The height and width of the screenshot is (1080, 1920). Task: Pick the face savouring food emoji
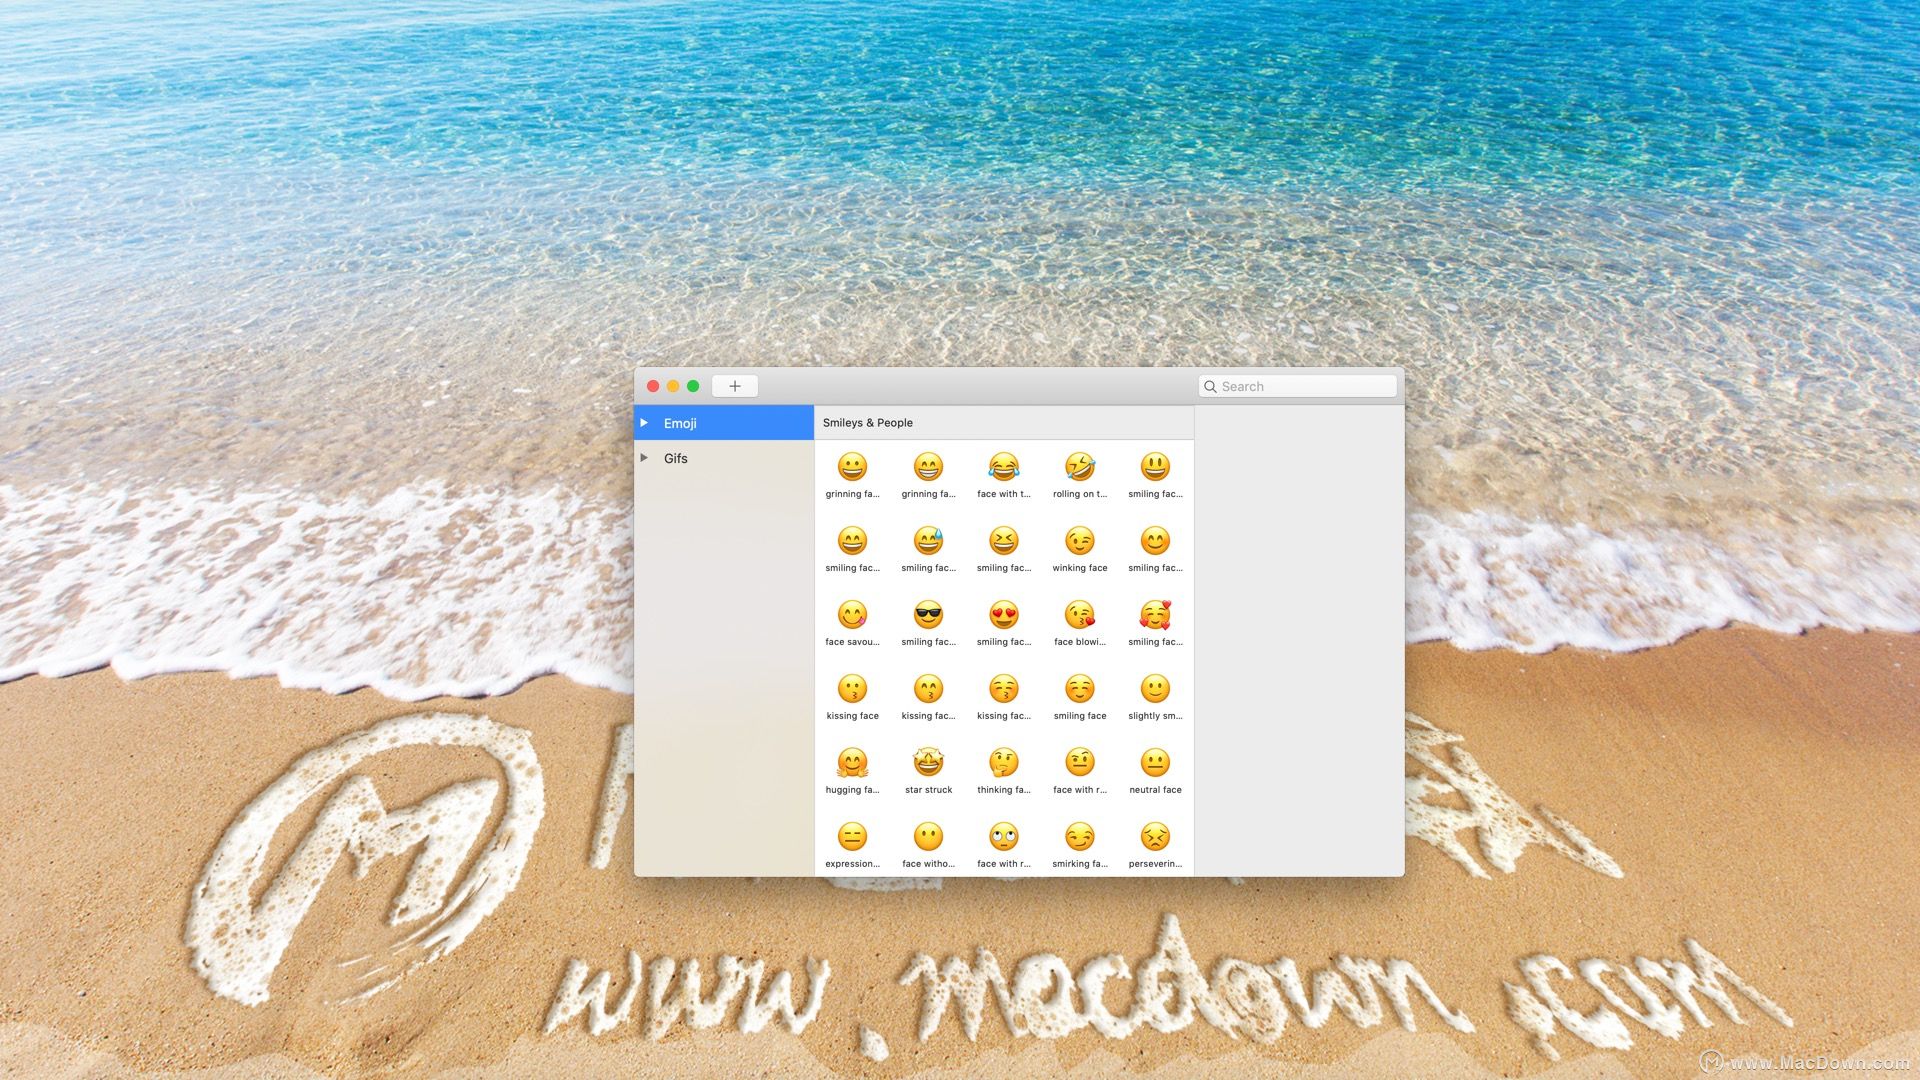852,615
